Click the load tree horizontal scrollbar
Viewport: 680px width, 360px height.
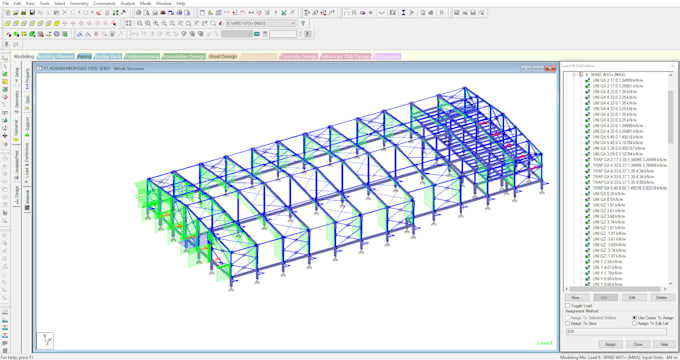click(x=616, y=289)
